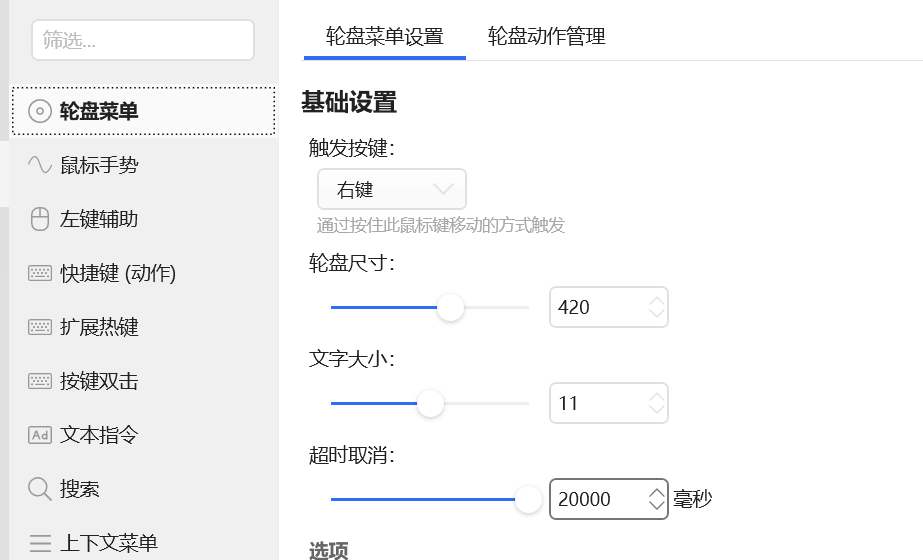The image size is (923, 560).
Task: Switch to the 轮盘动作管理 tab
Action: pyautogui.click(x=546, y=37)
